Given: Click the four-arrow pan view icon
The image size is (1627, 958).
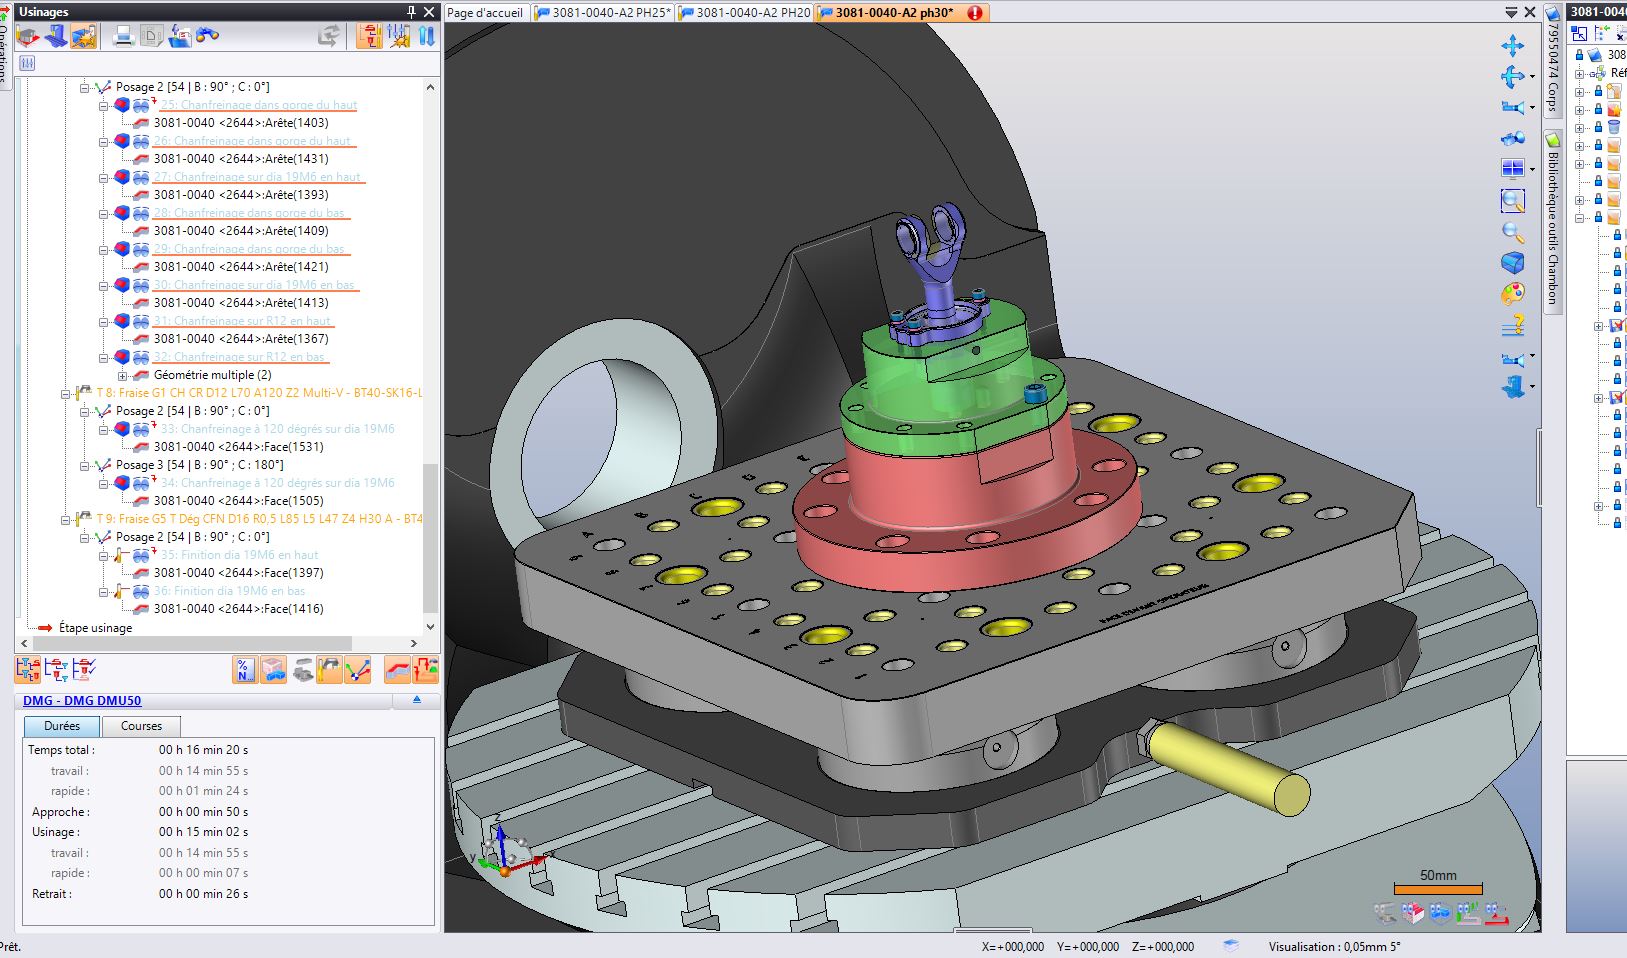Looking at the screenshot, I should point(1512,46).
